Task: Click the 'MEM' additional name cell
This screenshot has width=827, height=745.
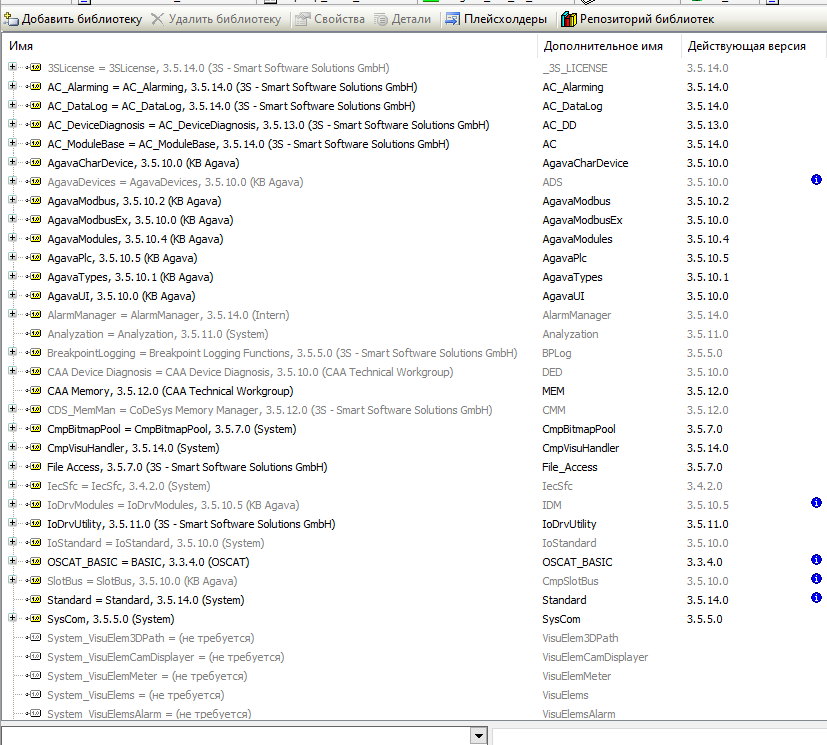Action: point(553,391)
